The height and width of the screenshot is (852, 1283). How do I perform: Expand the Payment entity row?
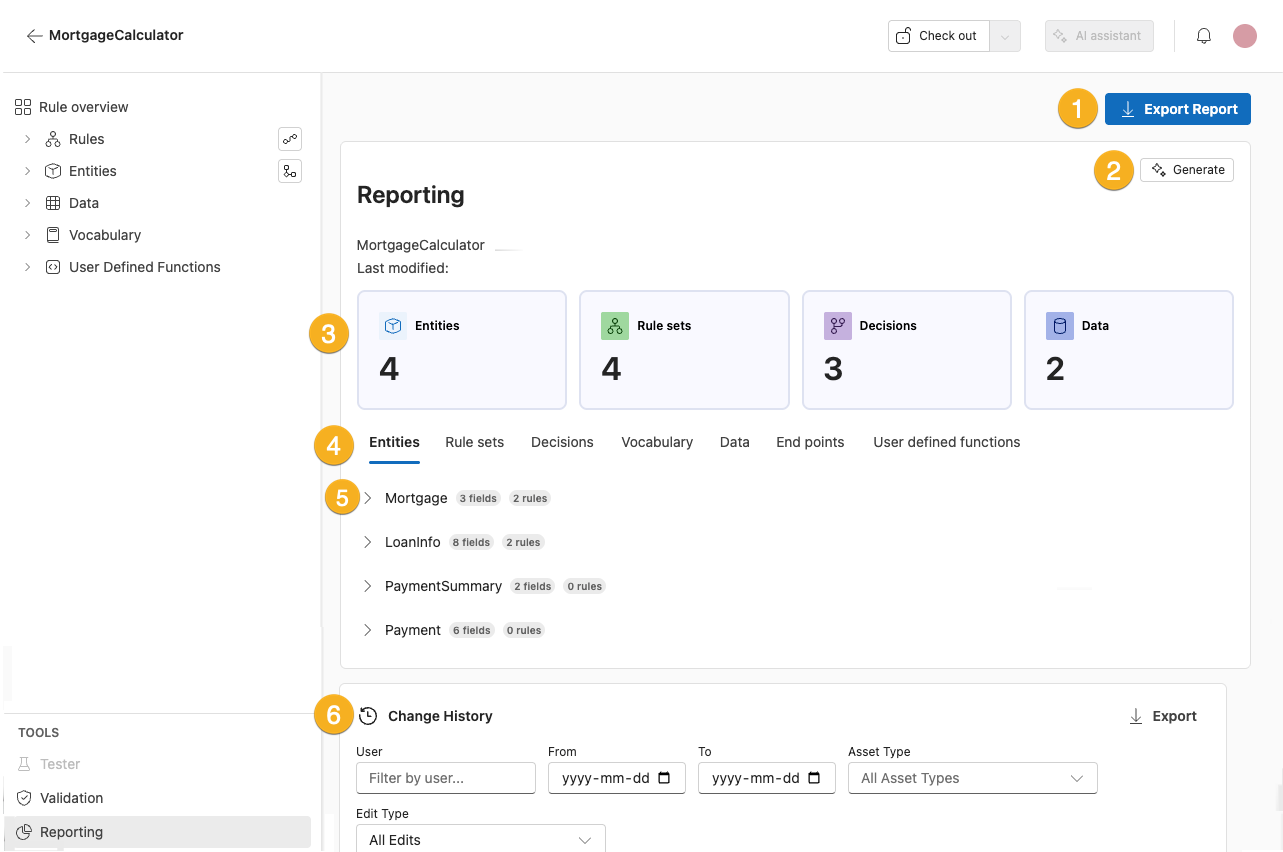pos(367,630)
